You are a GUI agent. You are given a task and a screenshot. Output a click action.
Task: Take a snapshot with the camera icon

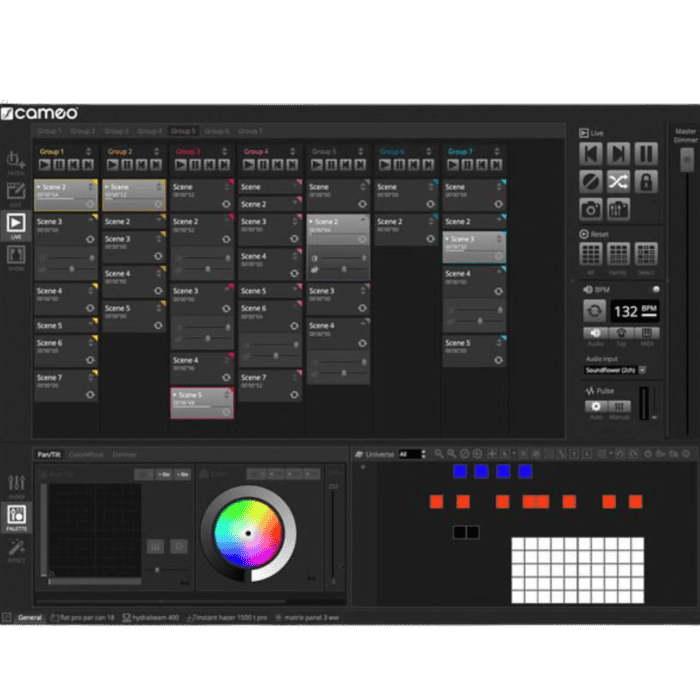(x=591, y=209)
